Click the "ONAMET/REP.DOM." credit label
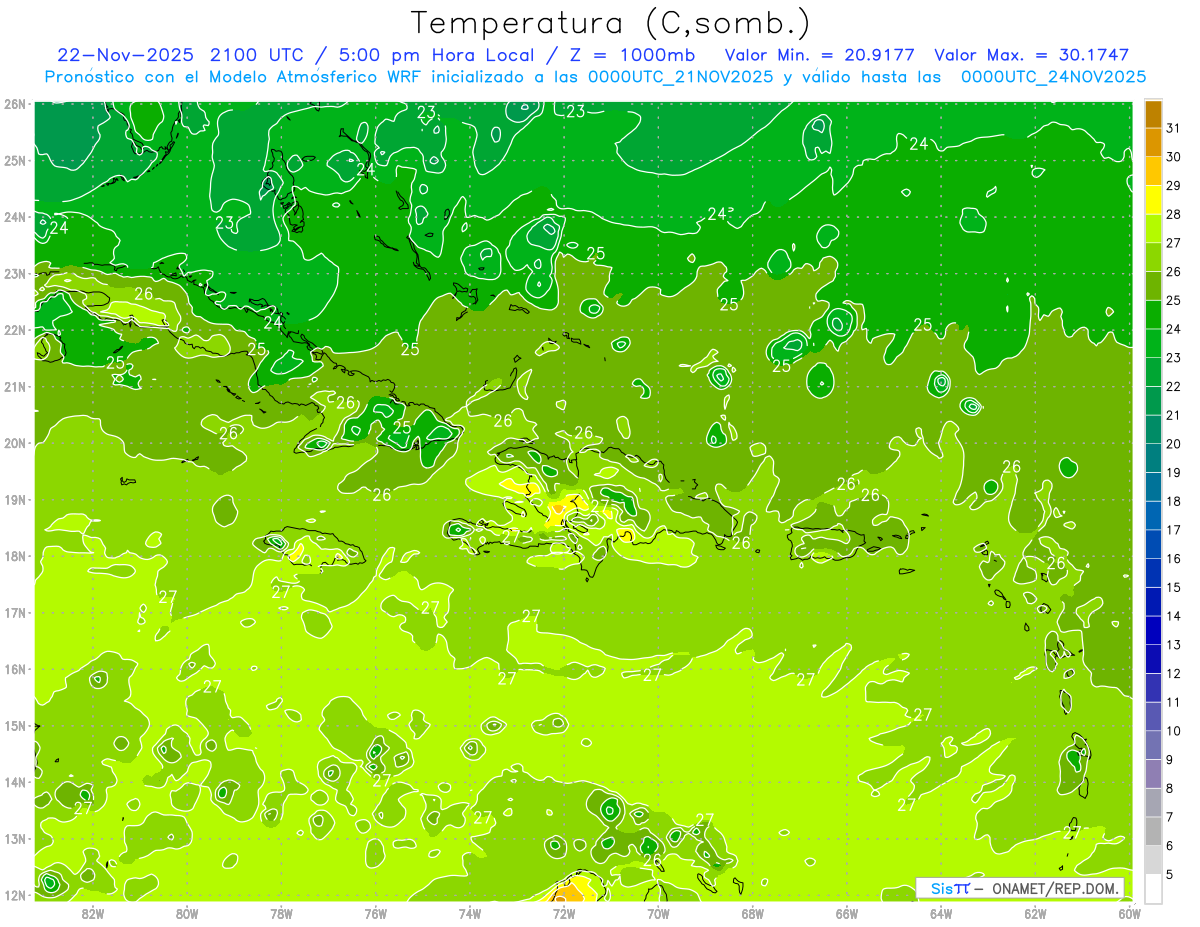This screenshot has width=1200, height=927. coord(1055,888)
